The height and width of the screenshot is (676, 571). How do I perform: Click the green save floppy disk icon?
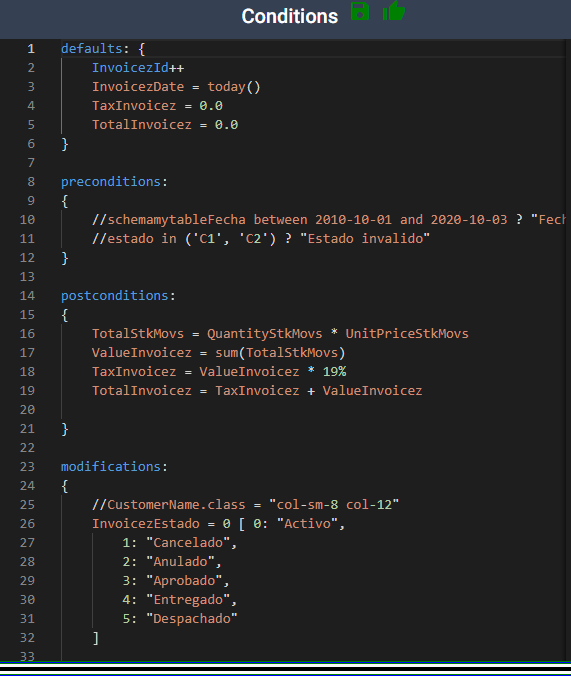point(360,11)
